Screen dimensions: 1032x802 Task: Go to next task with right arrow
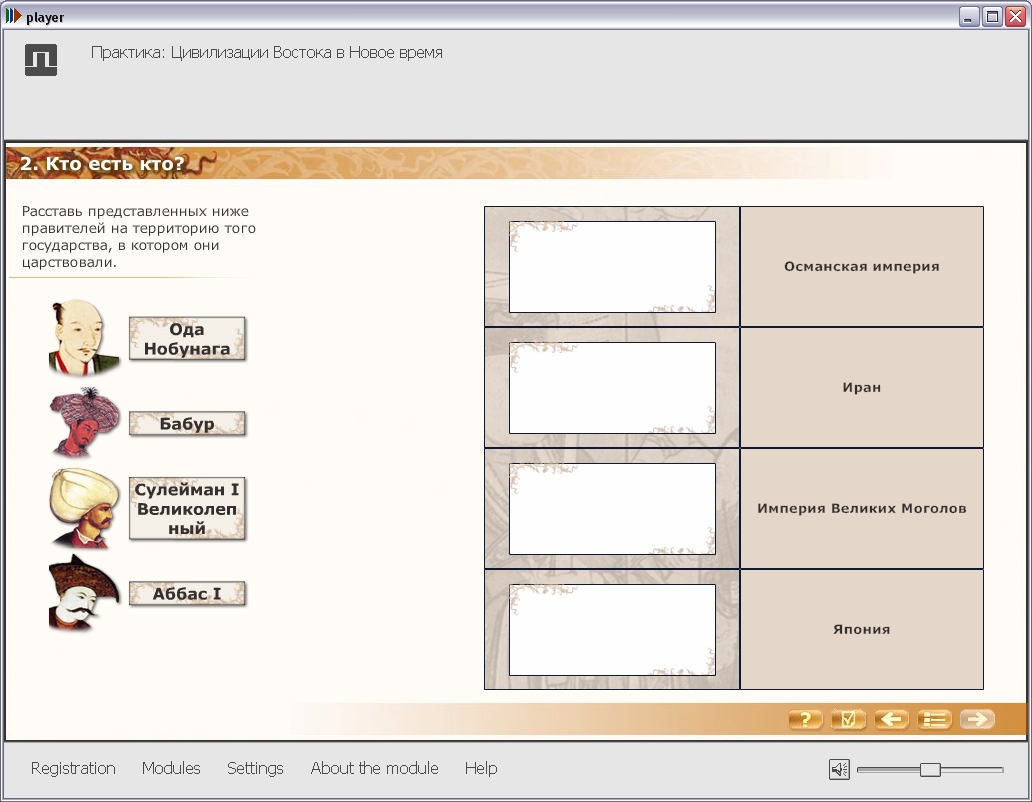[x=977, y=719]
